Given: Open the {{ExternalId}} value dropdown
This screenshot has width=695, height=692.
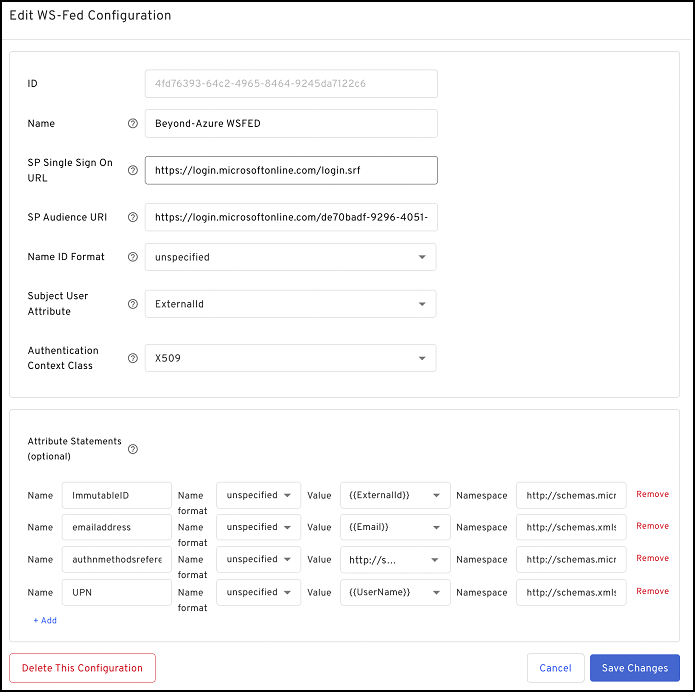Looking at the screenshot, I should [x=394, y=495].
